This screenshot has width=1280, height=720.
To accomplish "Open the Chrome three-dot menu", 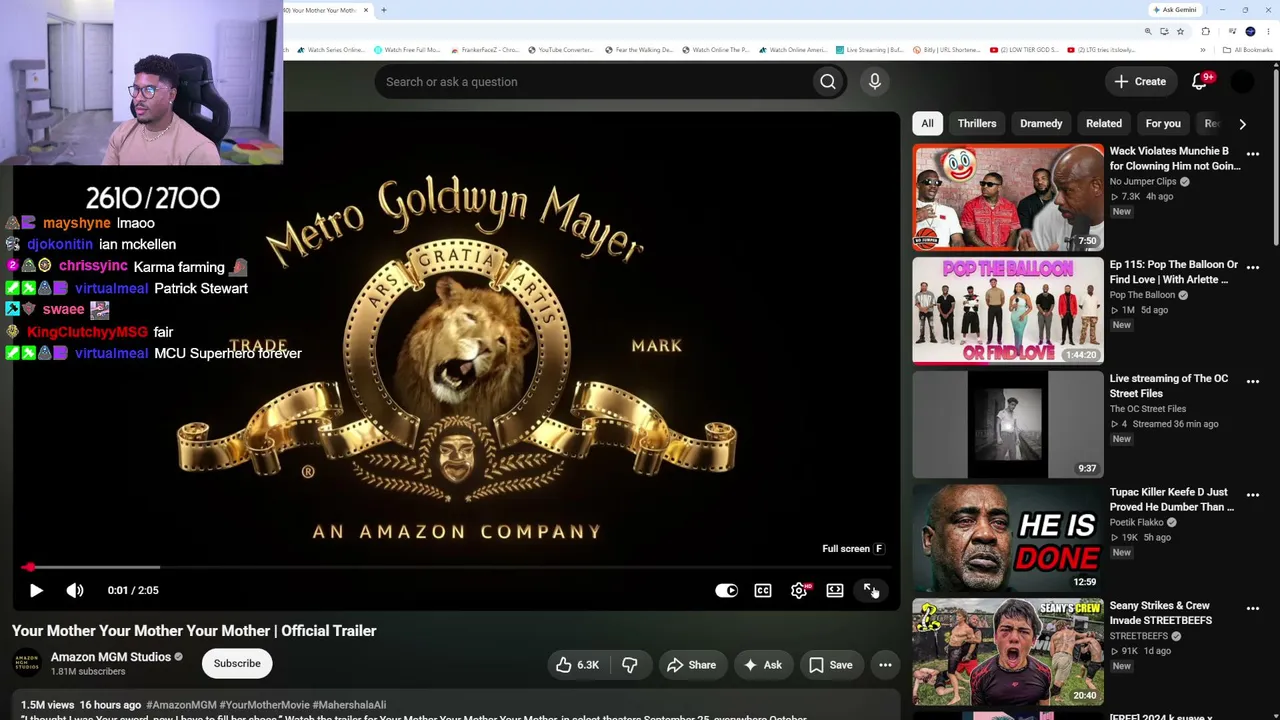I will tap(1268, 31).
